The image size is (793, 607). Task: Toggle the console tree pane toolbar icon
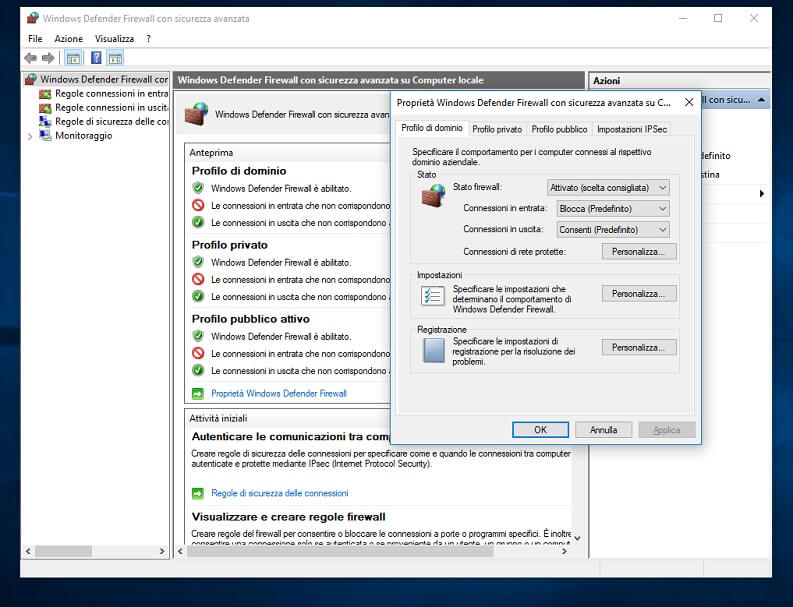tap(73, 58)
